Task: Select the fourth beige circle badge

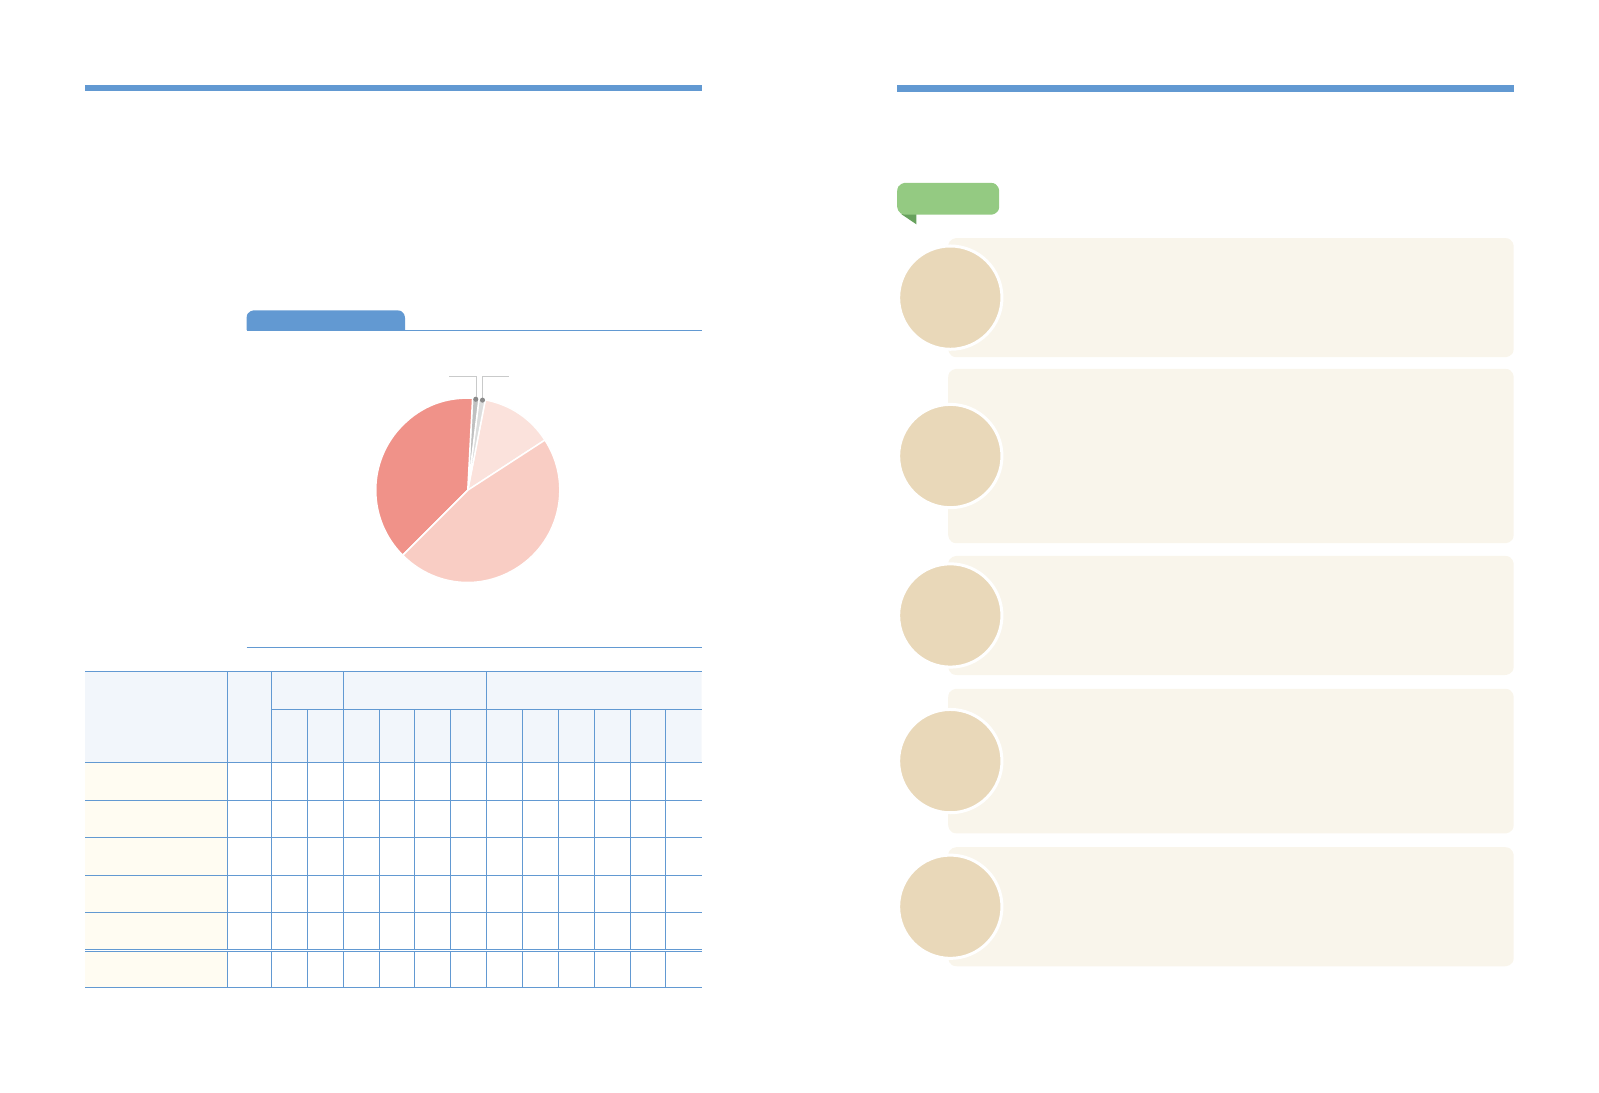Action: 950,761
